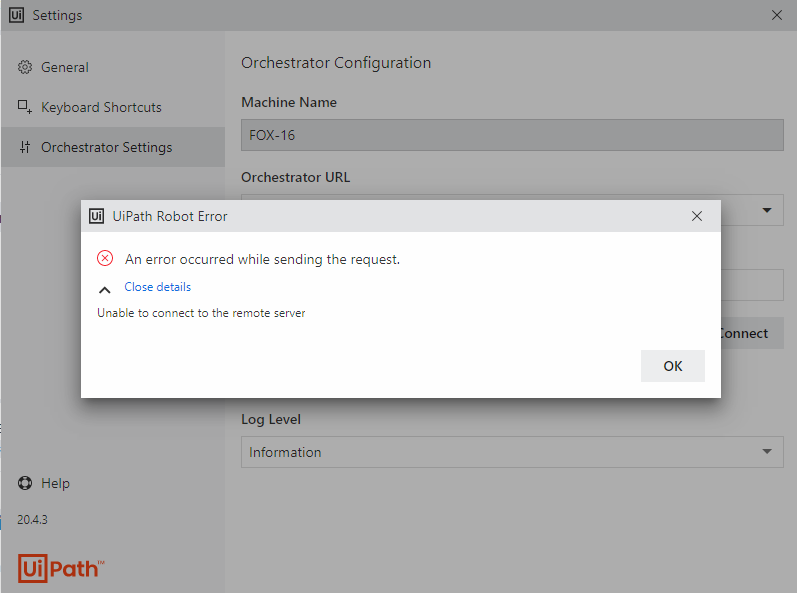Collapse the error details chevron
This screenshot has height=593, width=797.
click(x=105, y=289)
